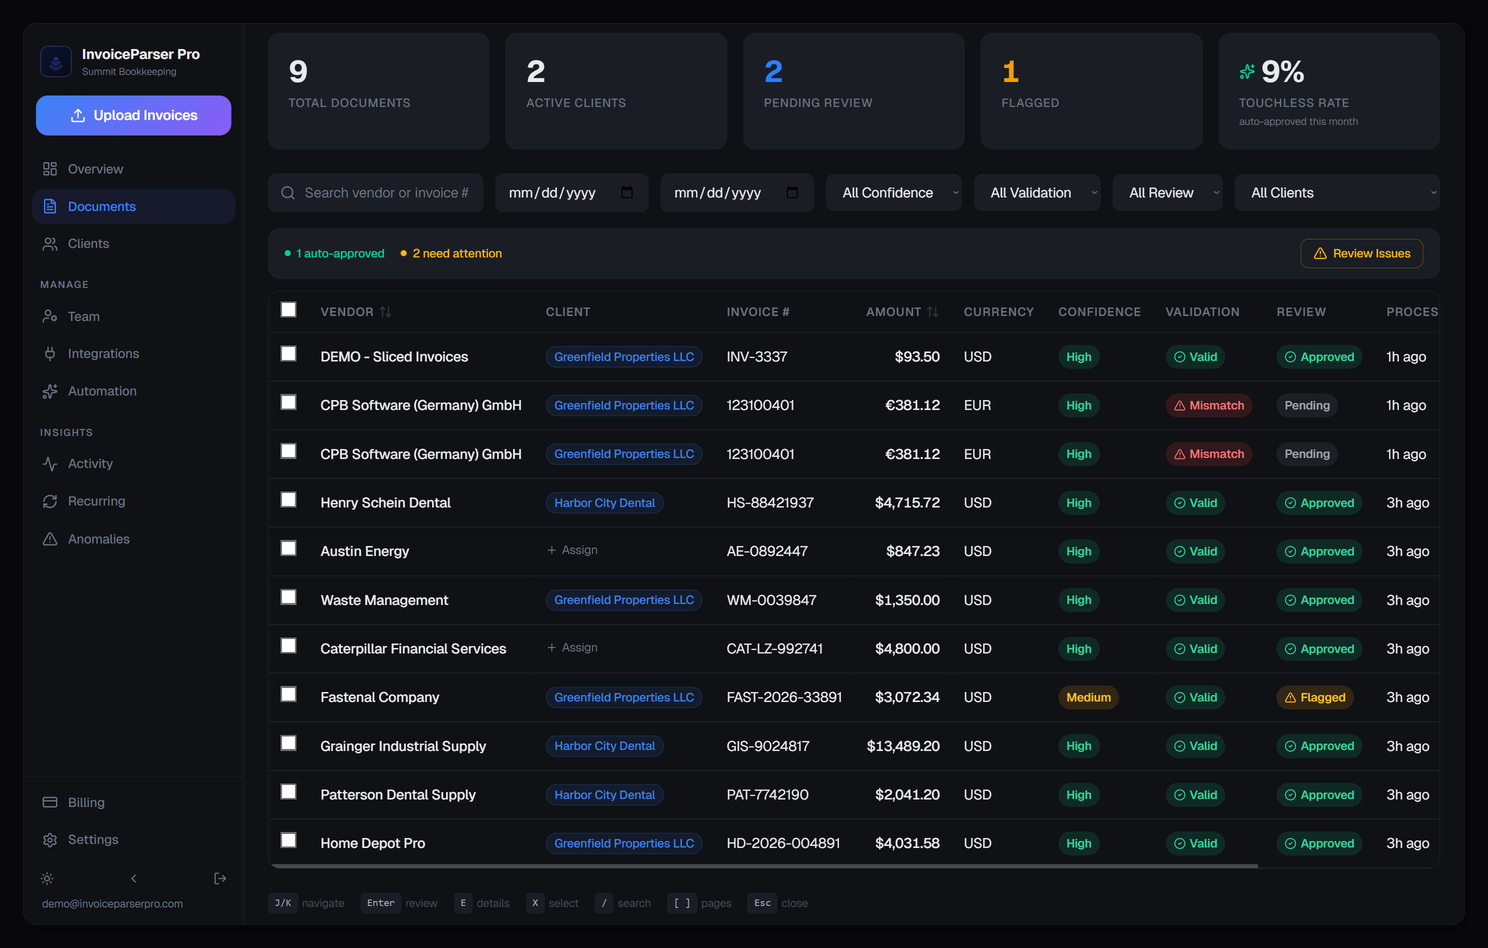Screen dimensions: 1488x948
Task: Toggle the select-all checkbox in table header
Action: [289, 310]
